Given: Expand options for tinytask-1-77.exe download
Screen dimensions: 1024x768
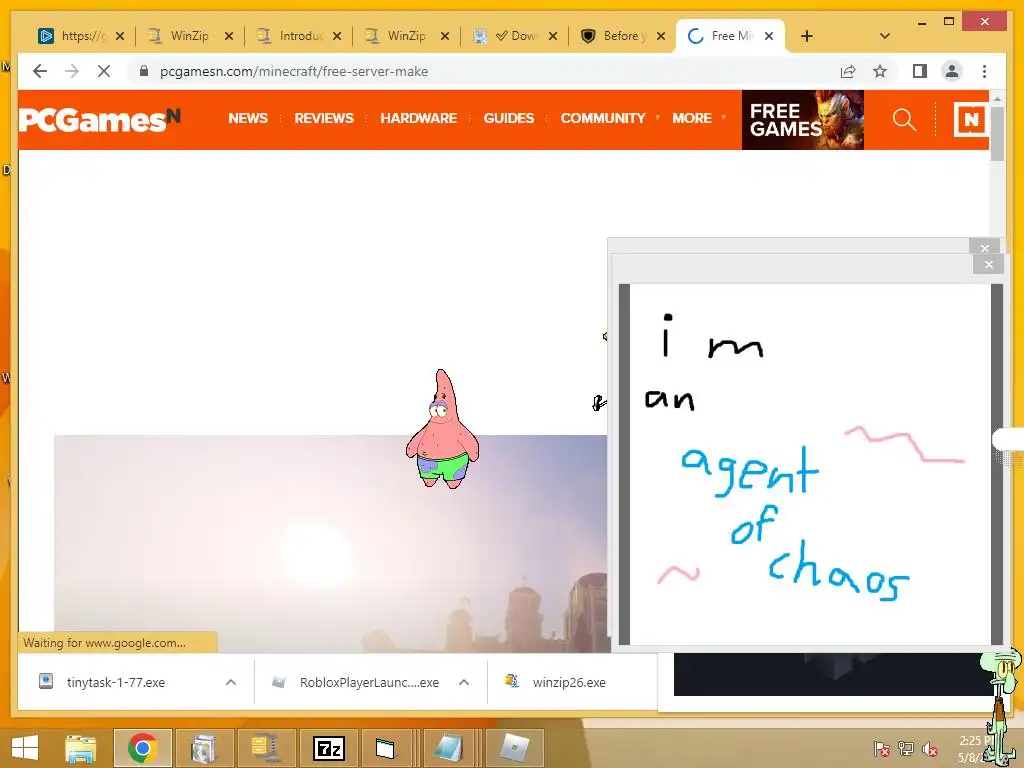Looking at the screenshot, I should [x=231, y=682].
